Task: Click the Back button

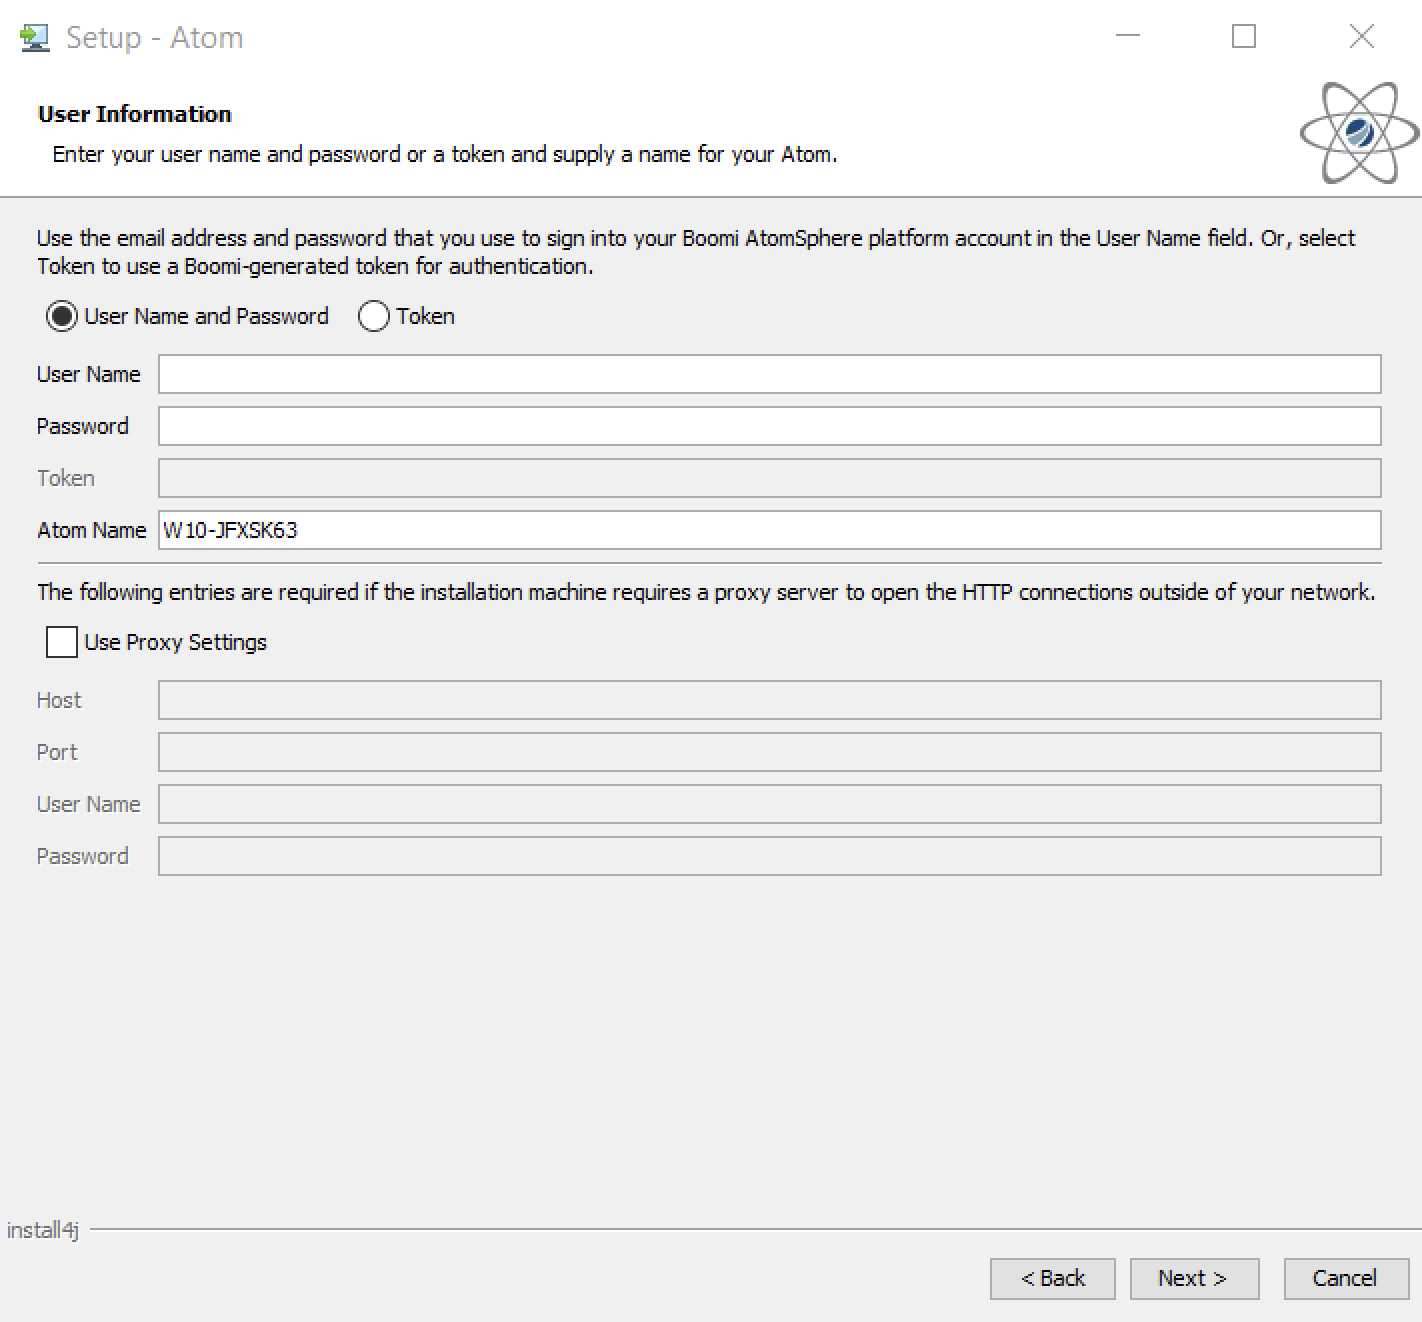Action: pos(1052,1278)
